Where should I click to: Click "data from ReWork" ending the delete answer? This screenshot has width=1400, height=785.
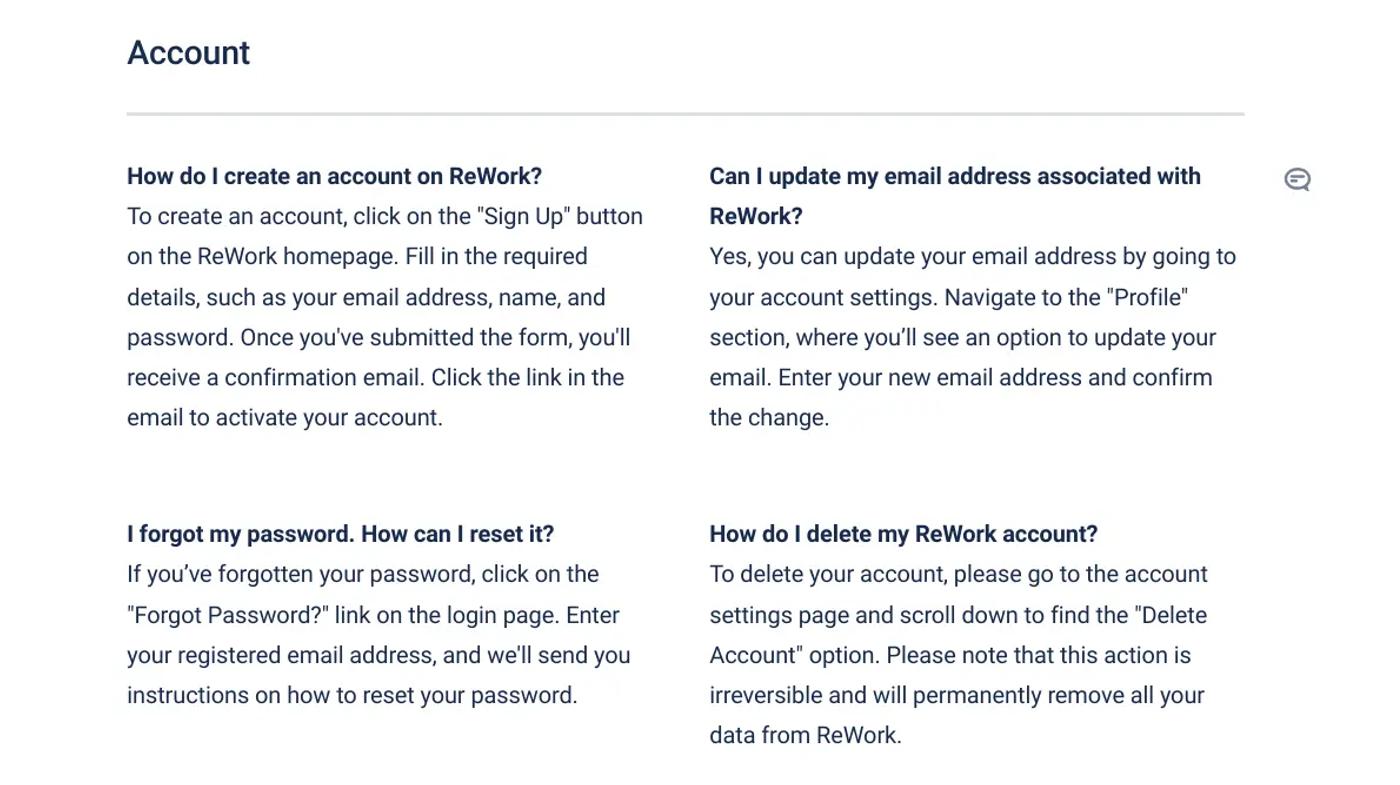tap(804, 735)
